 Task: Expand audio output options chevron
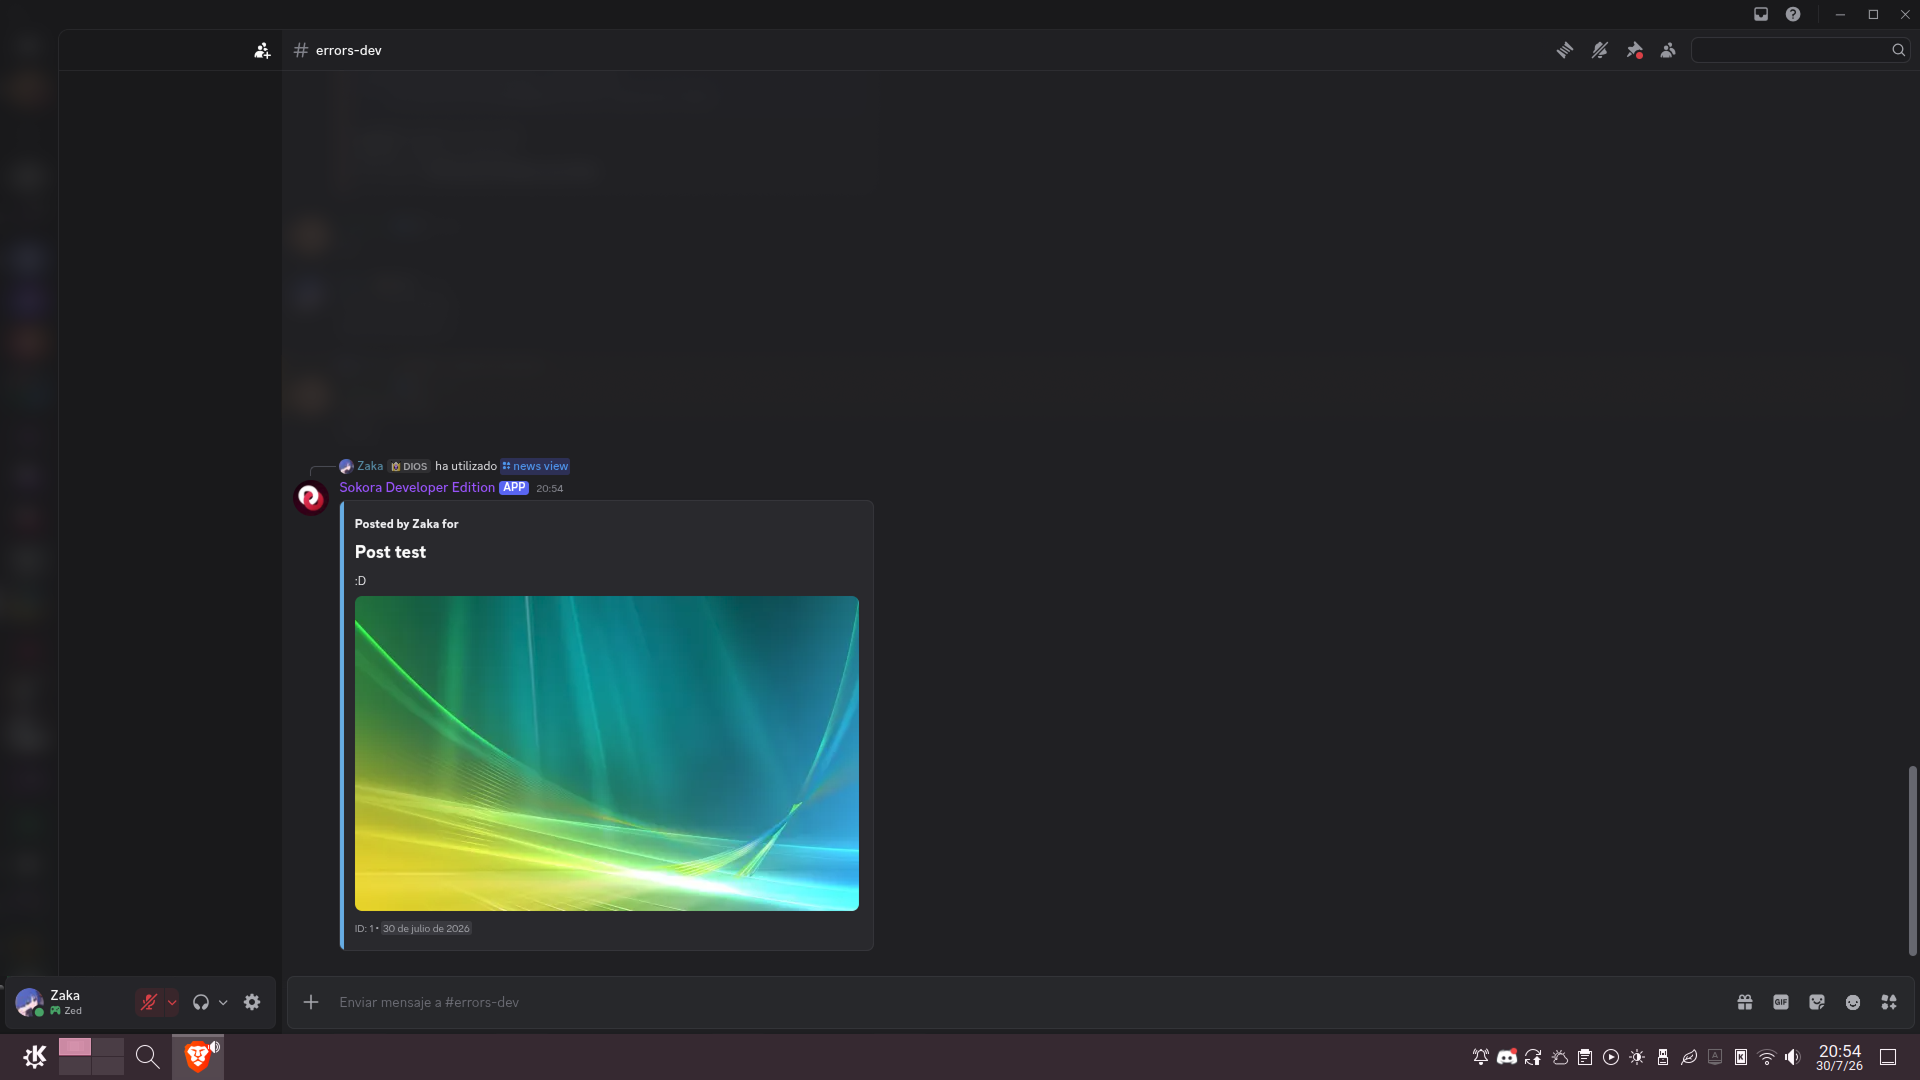point(223,1002)
